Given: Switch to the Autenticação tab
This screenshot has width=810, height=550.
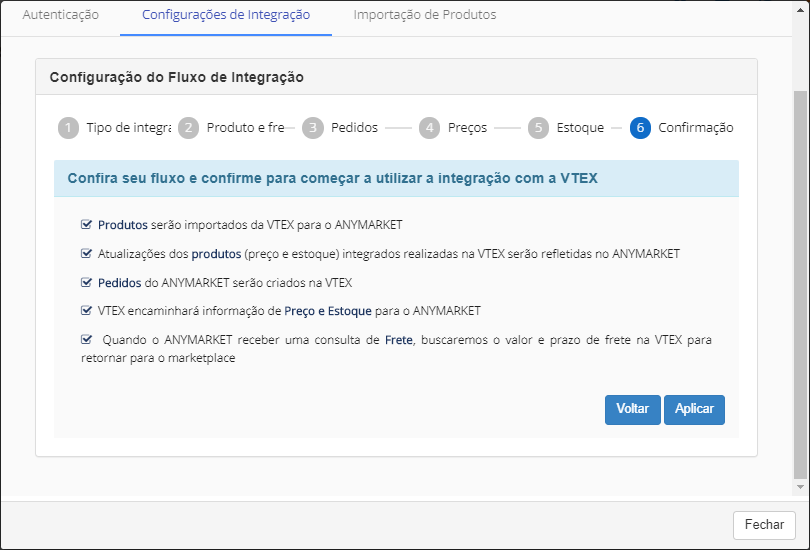Looking at the screenshot, I should 61,15.
